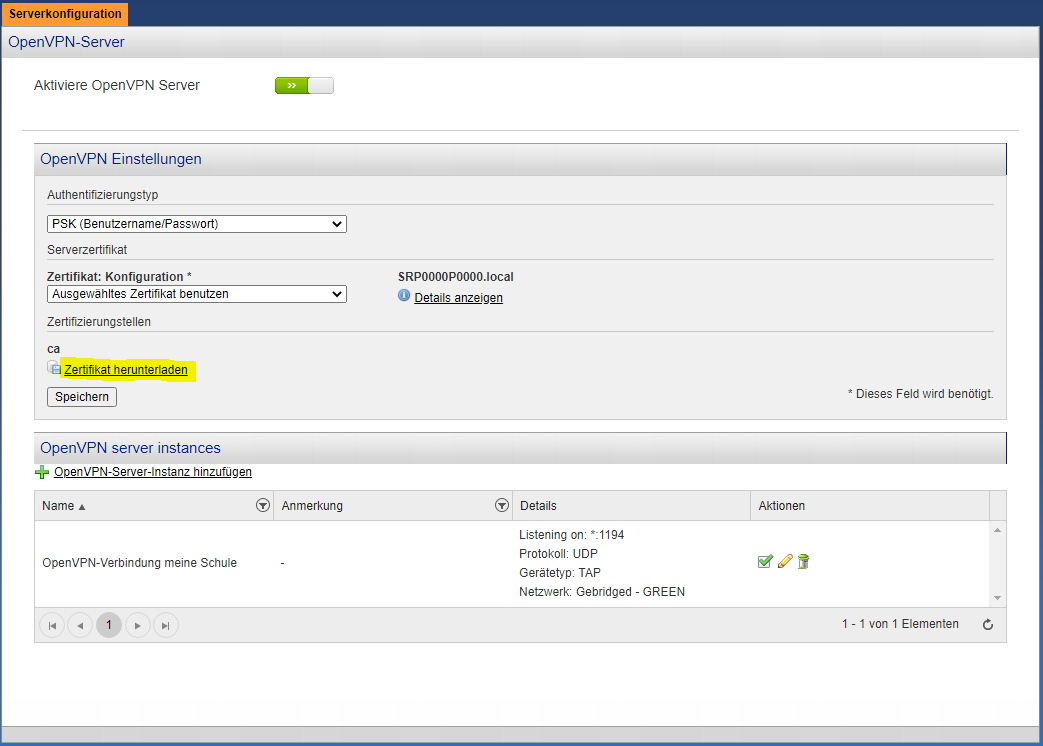Open the Zertifikat Konfiguration dropdown

coord(197,294)
